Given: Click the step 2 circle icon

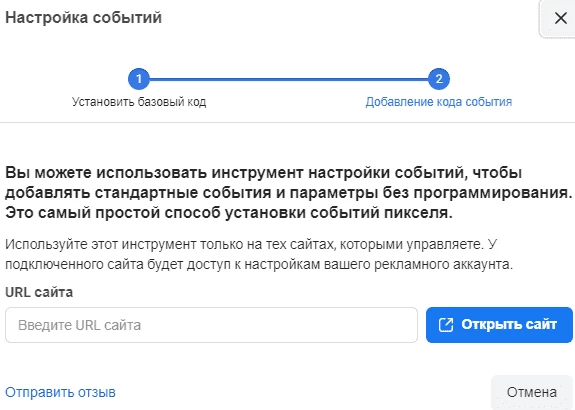Looking at the screenshot, I should pyautogui.click(x=439, y=79).
